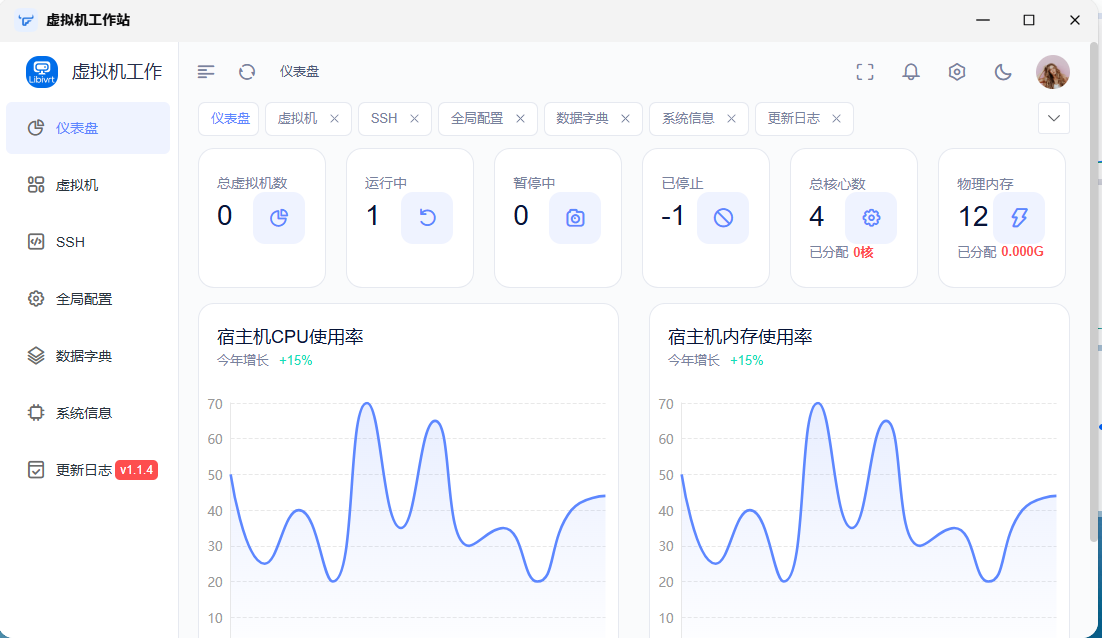The image size is (1102, 638).
Task: Click the lightning icon in 物理内存 card
Action: (1019, 218)
